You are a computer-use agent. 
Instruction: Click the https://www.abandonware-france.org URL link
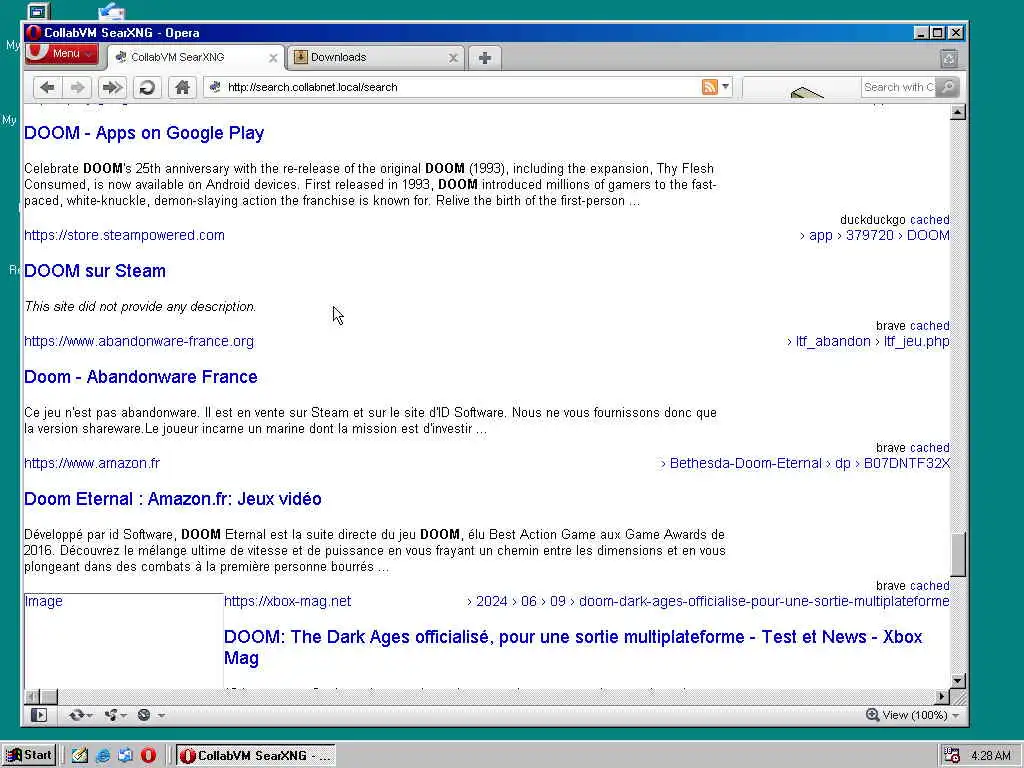click(x=138, y=341)
